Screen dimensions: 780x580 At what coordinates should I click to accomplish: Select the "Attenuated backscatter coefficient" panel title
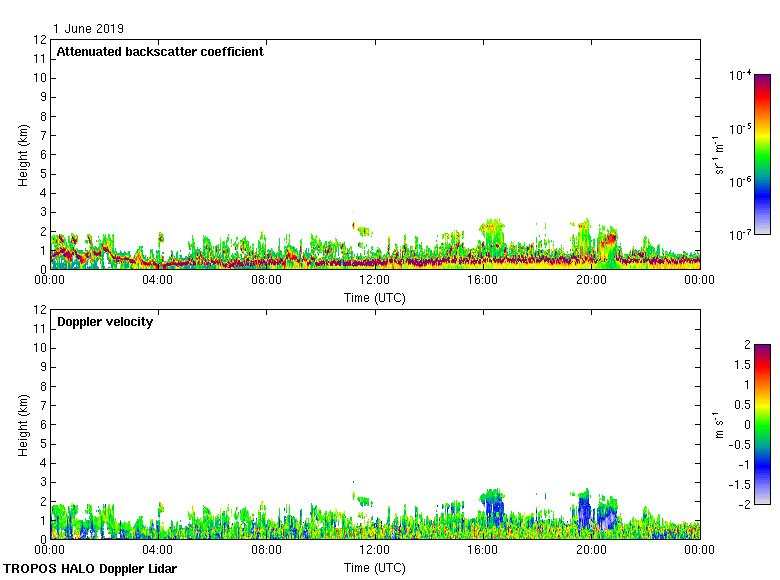tap(160, 52)
